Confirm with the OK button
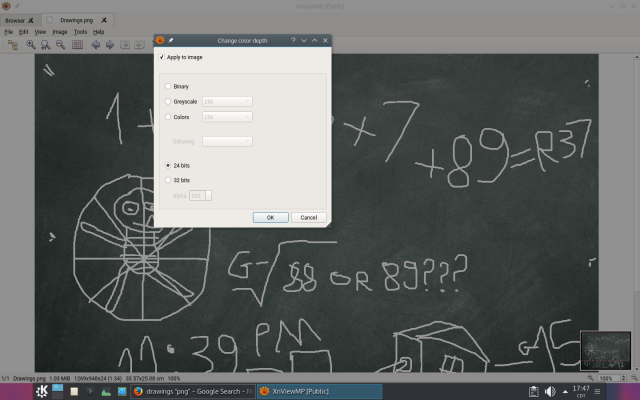Image resolution: width=640 pixels, height=400 pixels. coord(271,218)
